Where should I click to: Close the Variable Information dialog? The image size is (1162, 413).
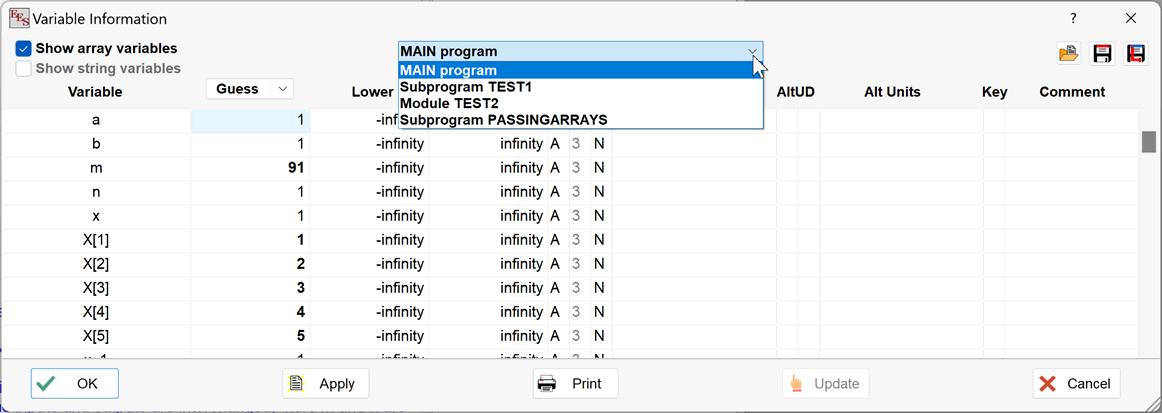pyautogui.click(x=1131, y=19)
